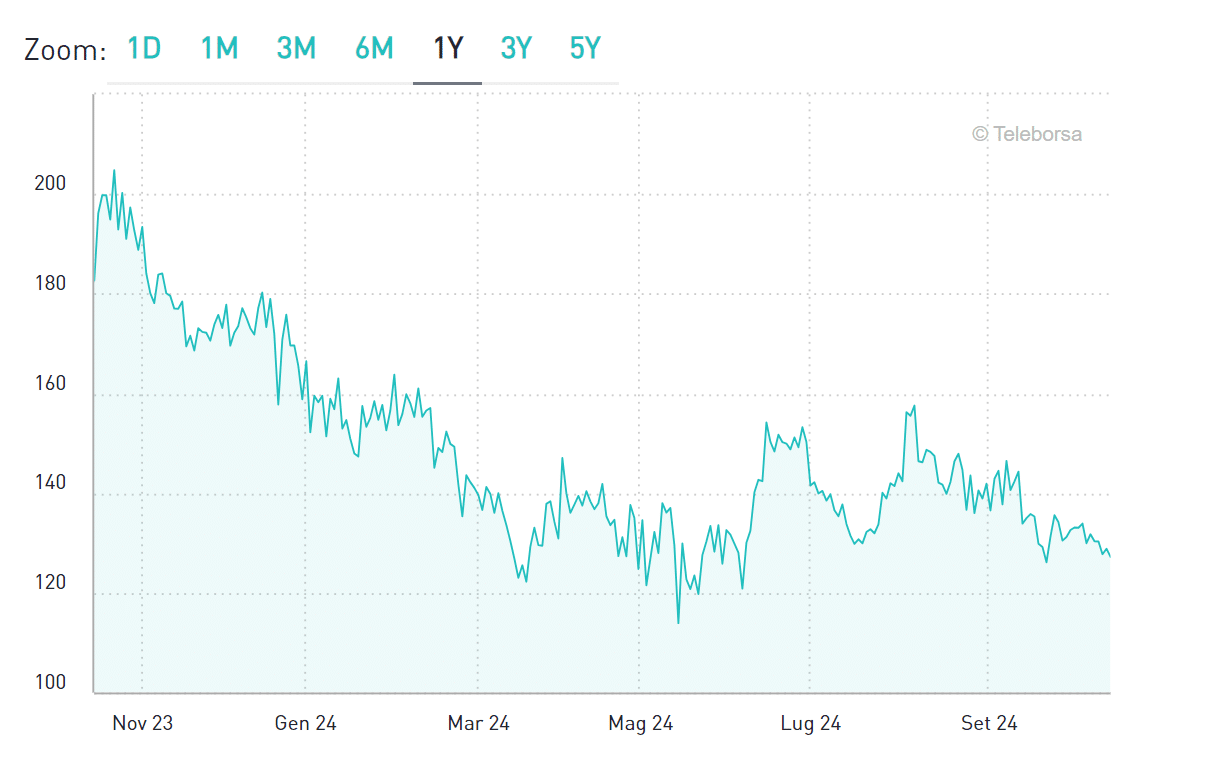This screenshot has height=784, width=1216.
Task: Click the Lug 24 axis label
Action: [811, 723]
